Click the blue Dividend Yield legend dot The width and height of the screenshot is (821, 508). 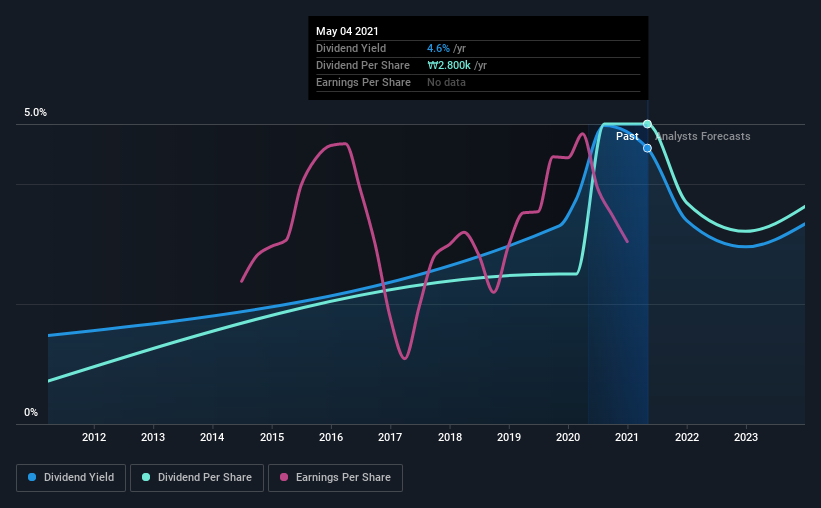coord(32,477)
